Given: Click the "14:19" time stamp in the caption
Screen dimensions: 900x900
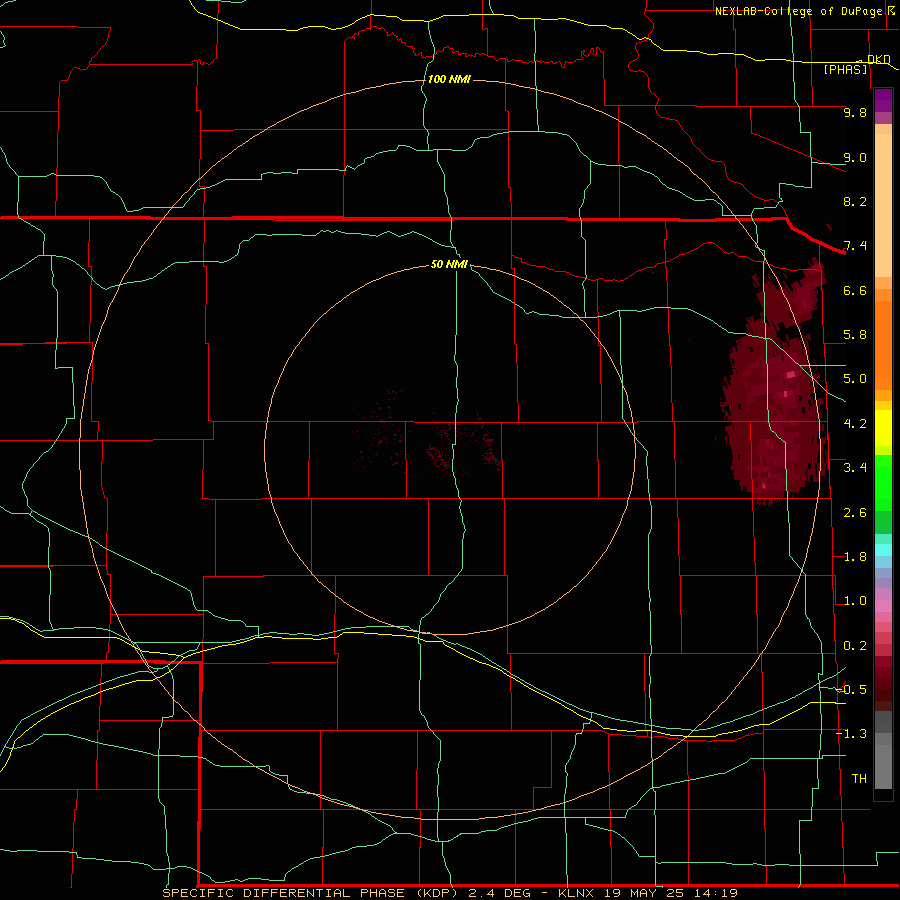Looking at the screenshot, I should click(714, 893).
